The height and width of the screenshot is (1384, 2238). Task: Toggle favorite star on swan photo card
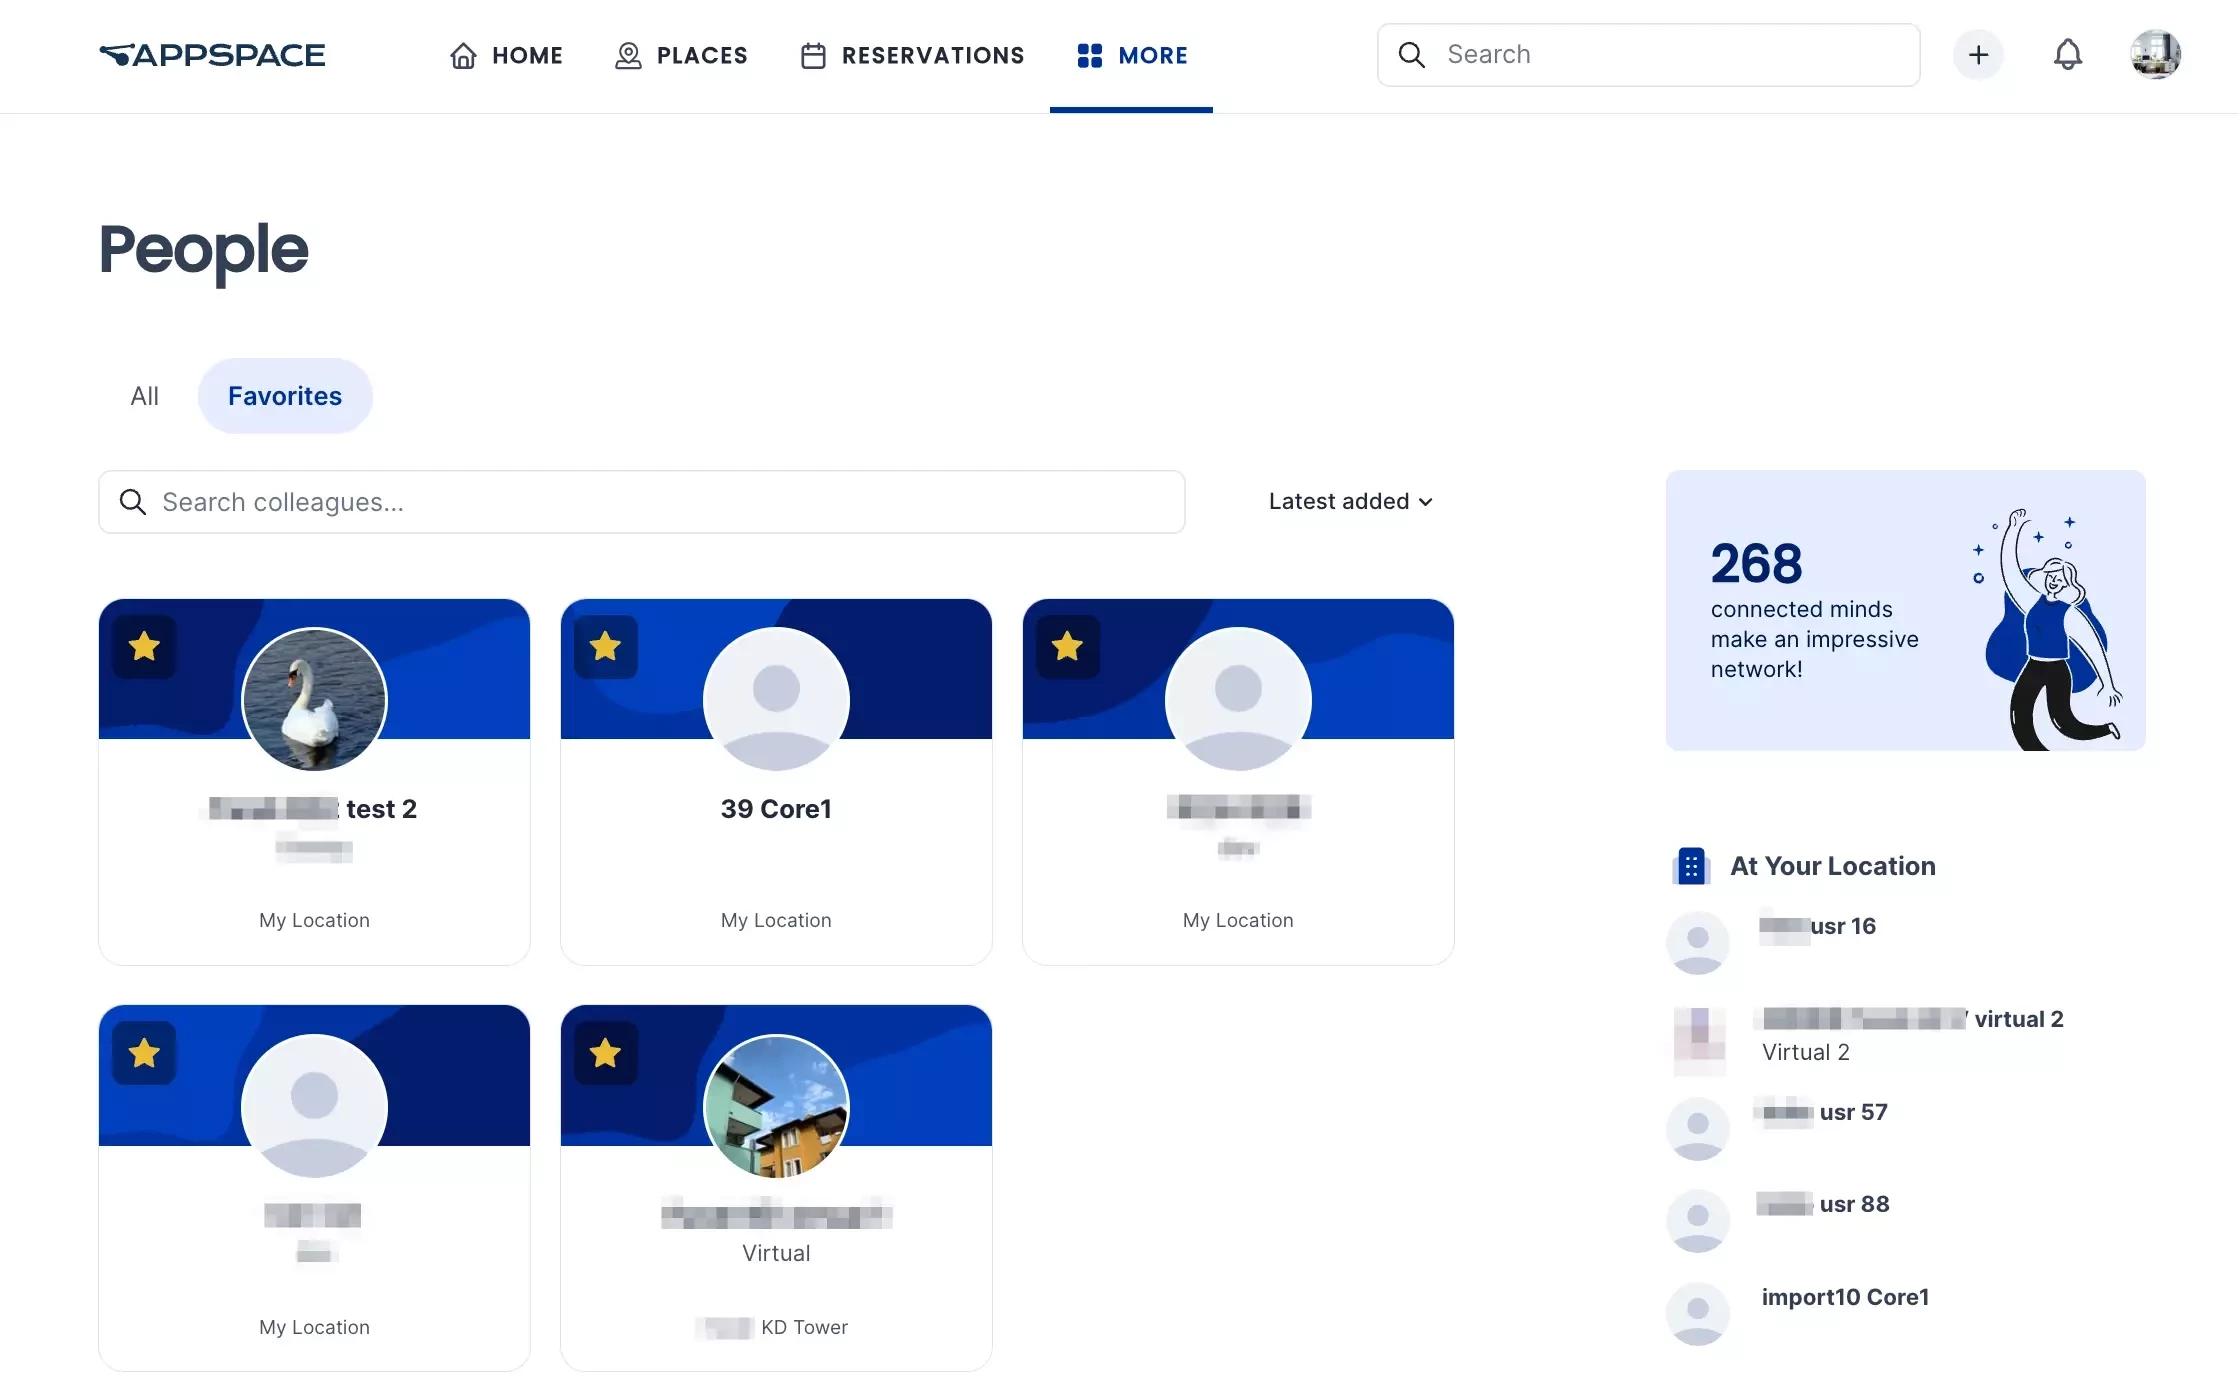[x=145, y=647]
